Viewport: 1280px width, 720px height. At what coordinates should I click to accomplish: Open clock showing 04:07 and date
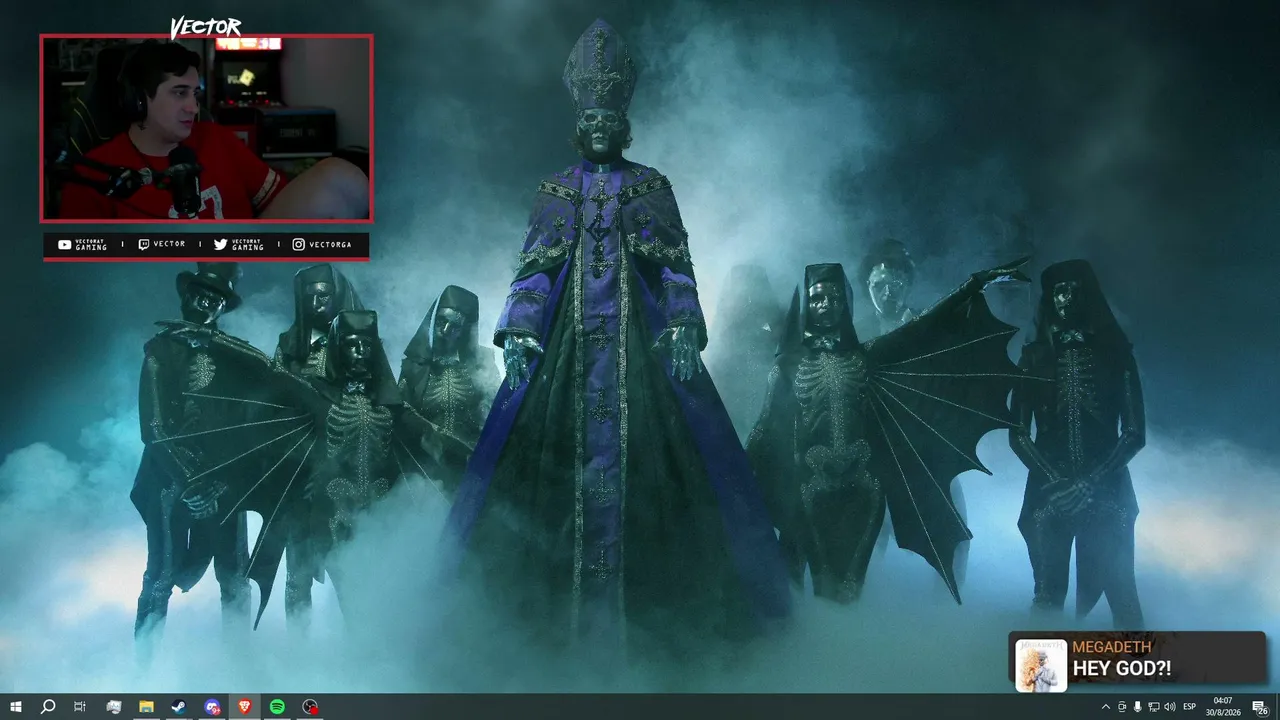pos(1223,707)
